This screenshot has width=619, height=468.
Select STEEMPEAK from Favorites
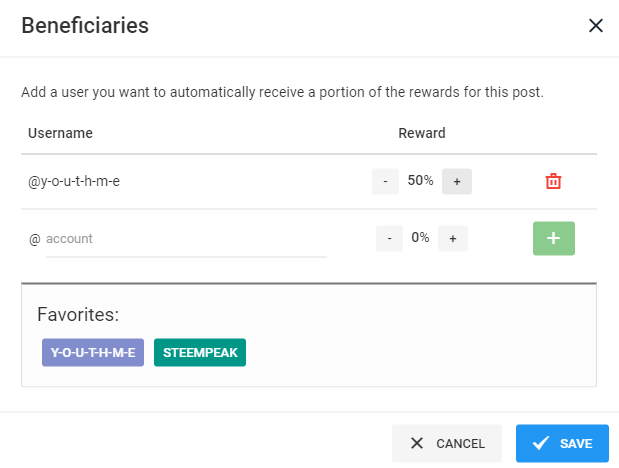[x=200, y=352]
